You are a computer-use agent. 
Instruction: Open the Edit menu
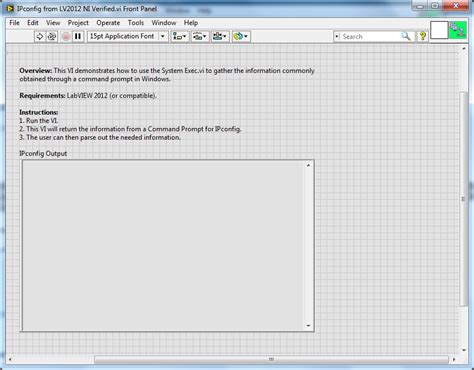(33, 23)
